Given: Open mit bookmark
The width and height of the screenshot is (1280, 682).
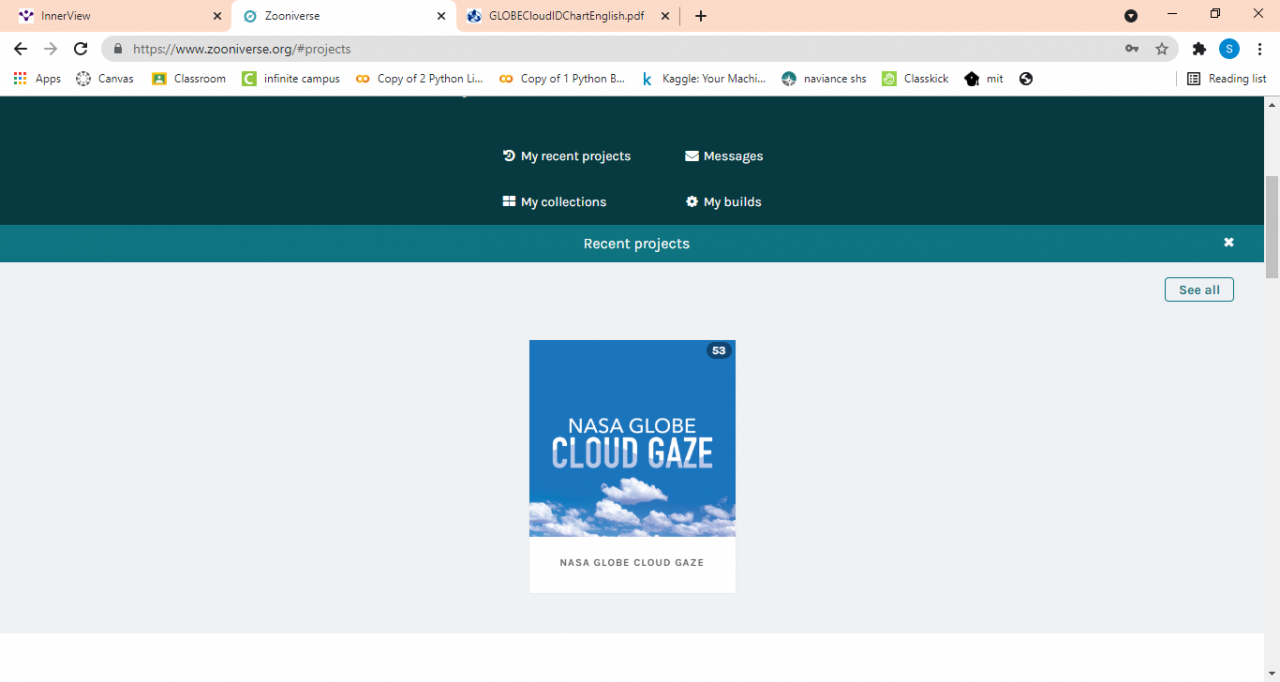Looking at the screenshot, I should (984, 78).
